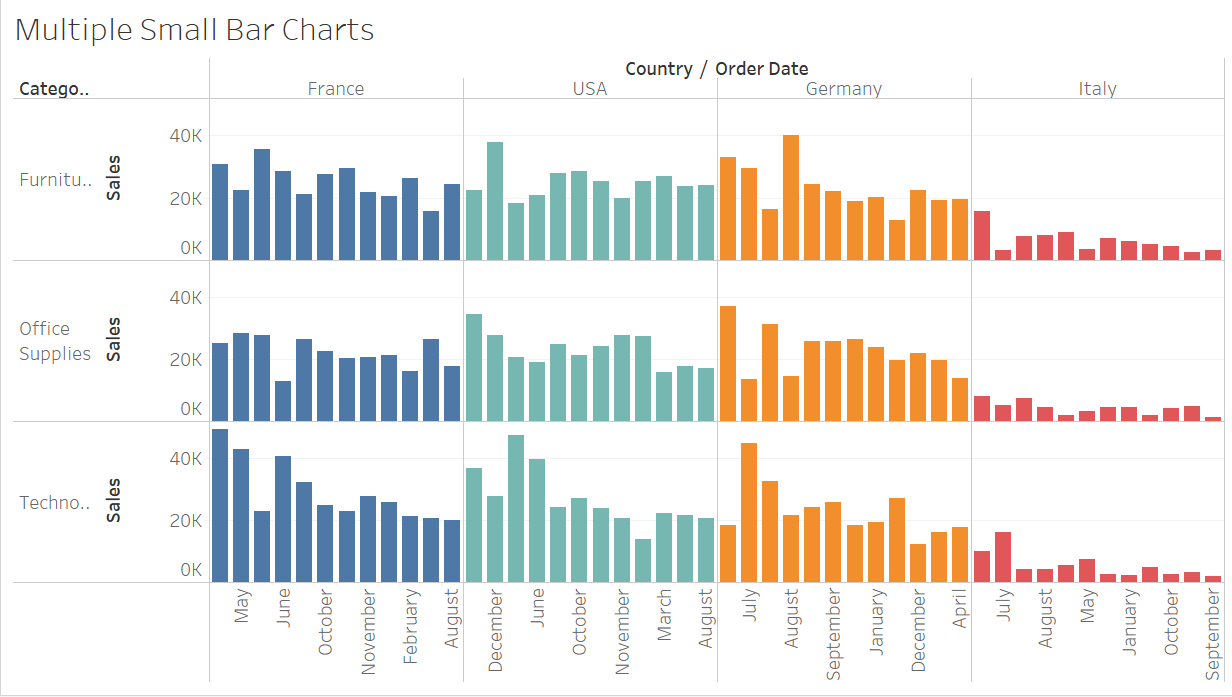Select the first blue bar in Technology row

coord(220,505)
